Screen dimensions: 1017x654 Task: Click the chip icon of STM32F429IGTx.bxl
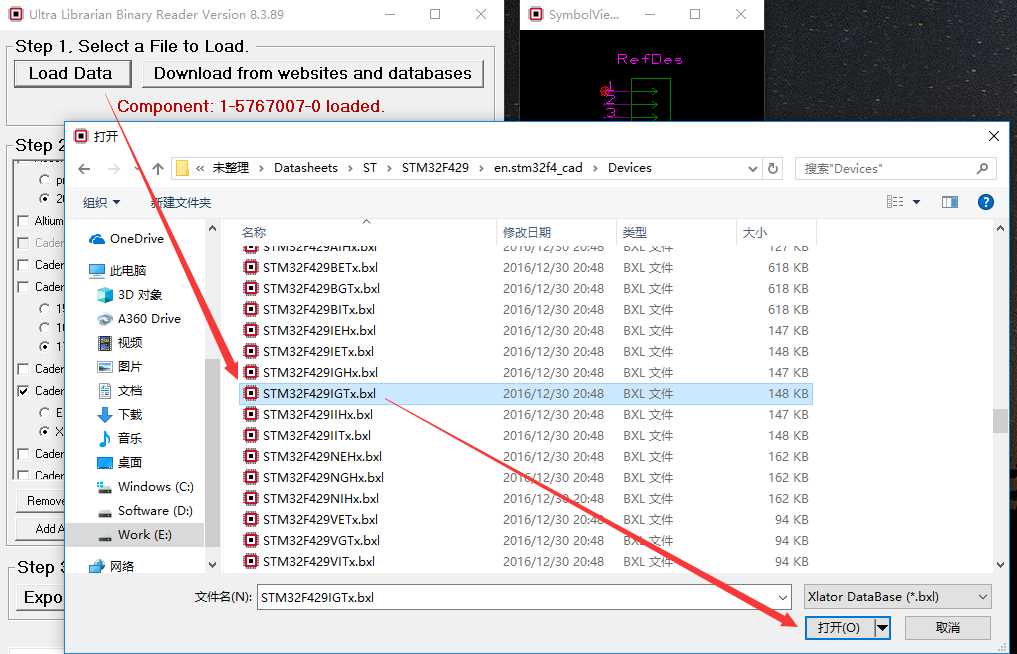(x=250, y=393)
